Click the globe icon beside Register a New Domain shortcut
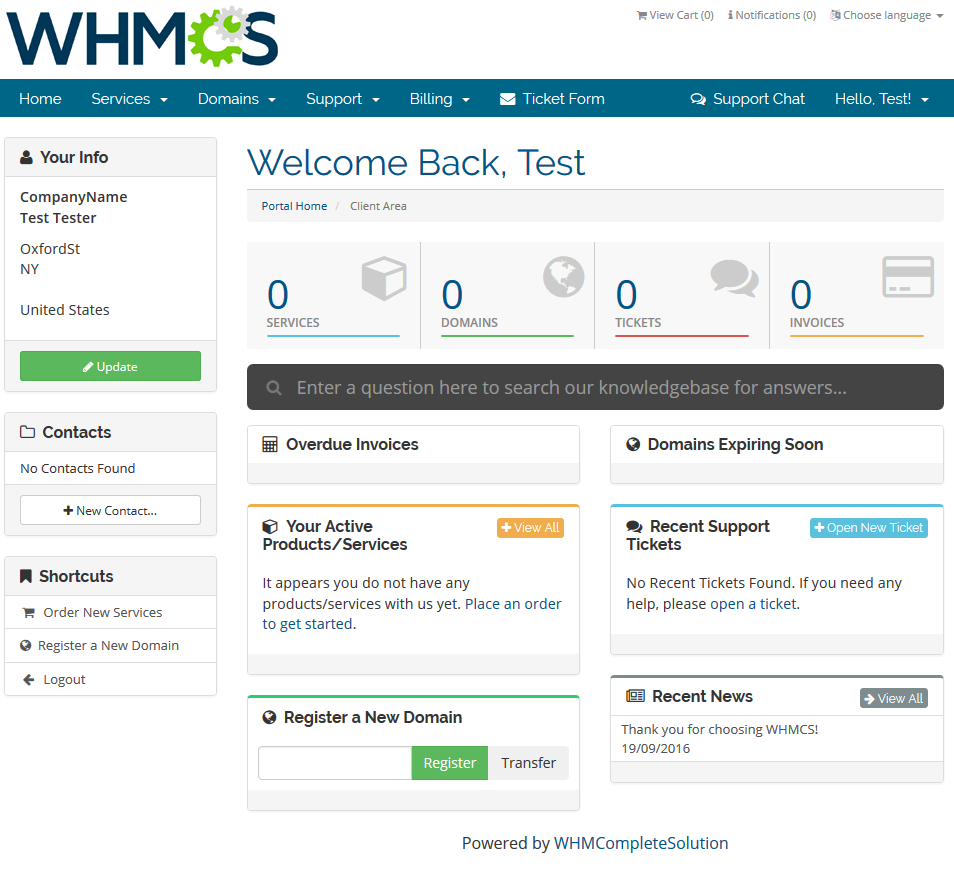The height and width of the screenshot is (885, 954). point(26,646)
